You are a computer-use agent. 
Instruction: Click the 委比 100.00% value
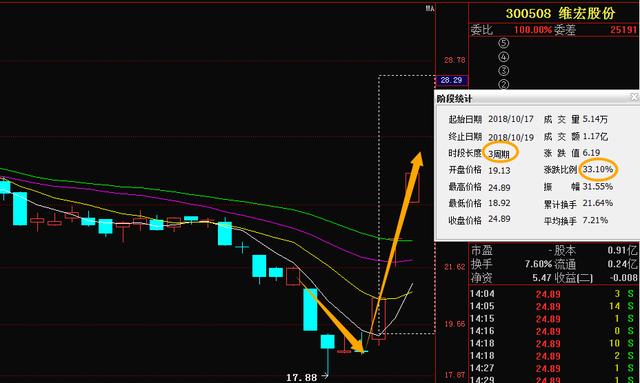533,30
